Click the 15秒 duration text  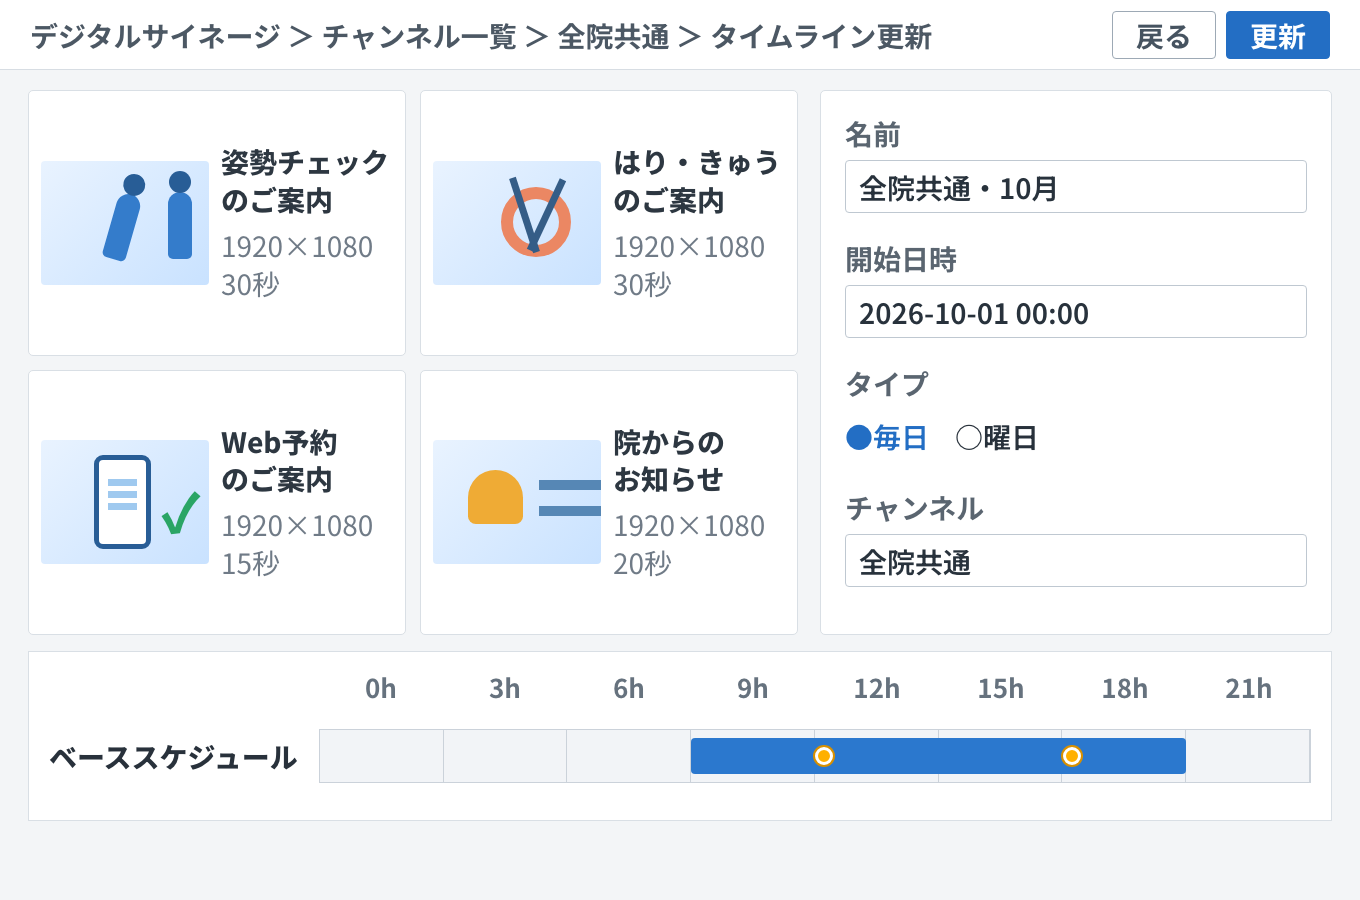point(250,564)
